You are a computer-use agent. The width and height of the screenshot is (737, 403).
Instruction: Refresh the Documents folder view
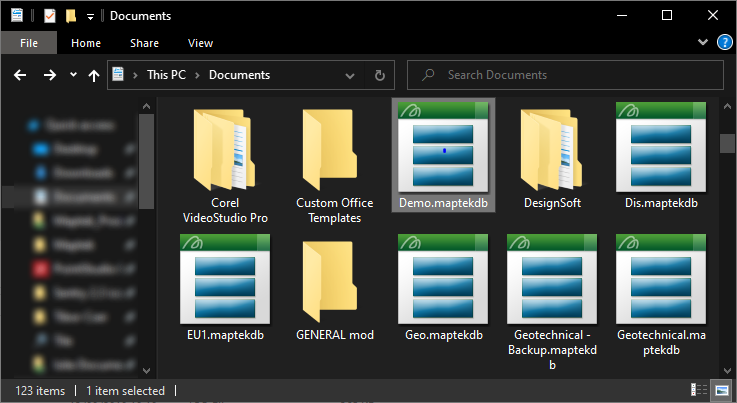[x=380, y=75]
